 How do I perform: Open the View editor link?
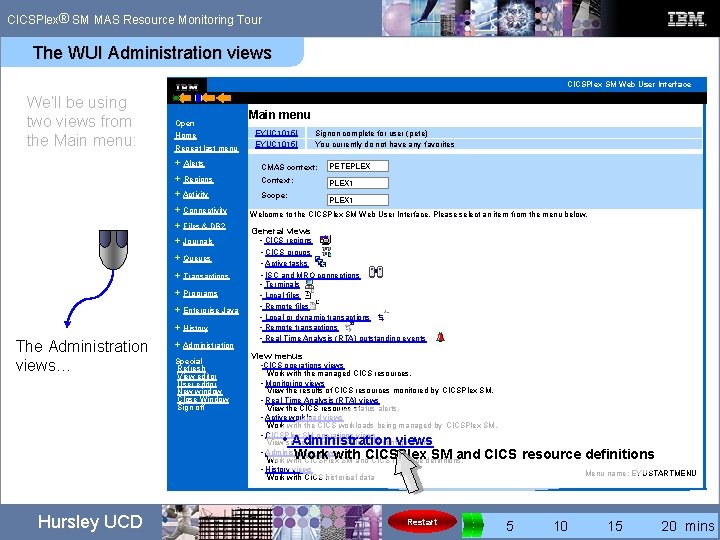[x=197, y=377]
